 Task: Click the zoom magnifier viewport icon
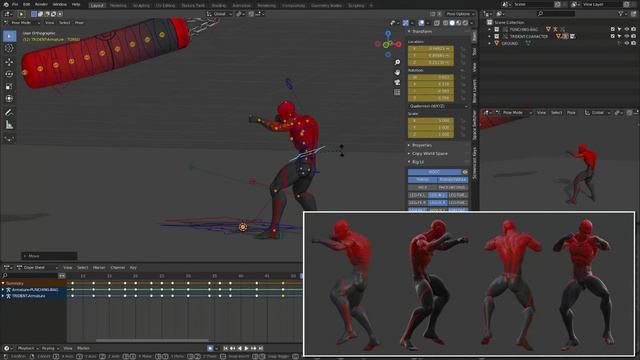397,62
